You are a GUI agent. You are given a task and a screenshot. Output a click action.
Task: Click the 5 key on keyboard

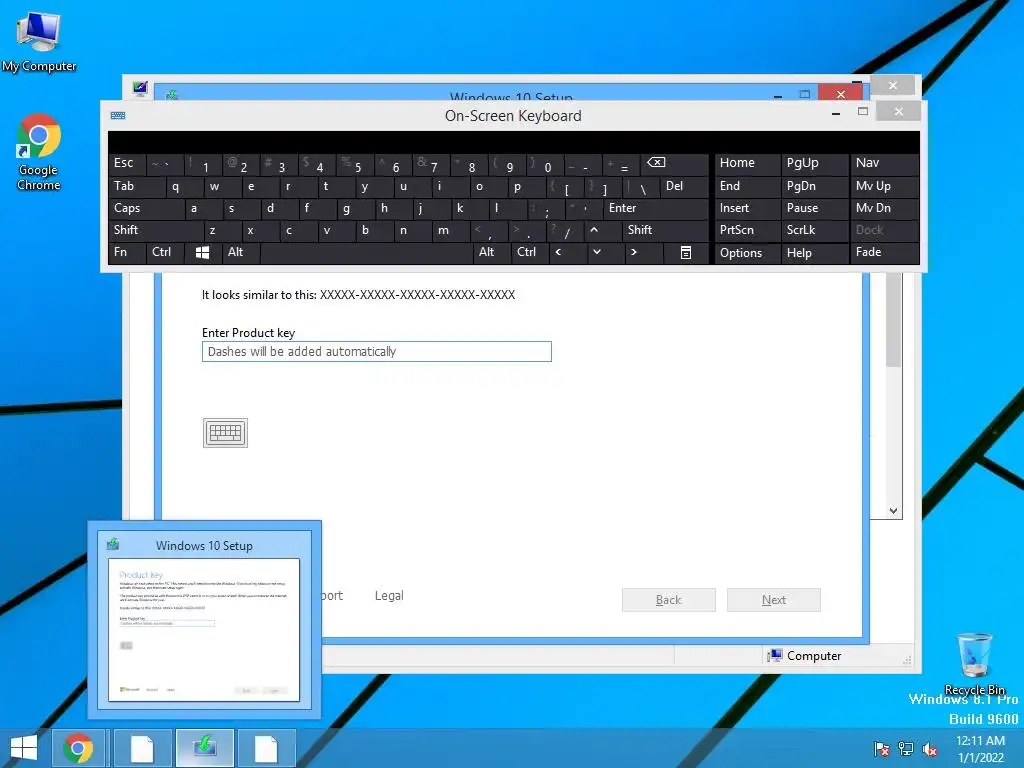pos(355,164)
